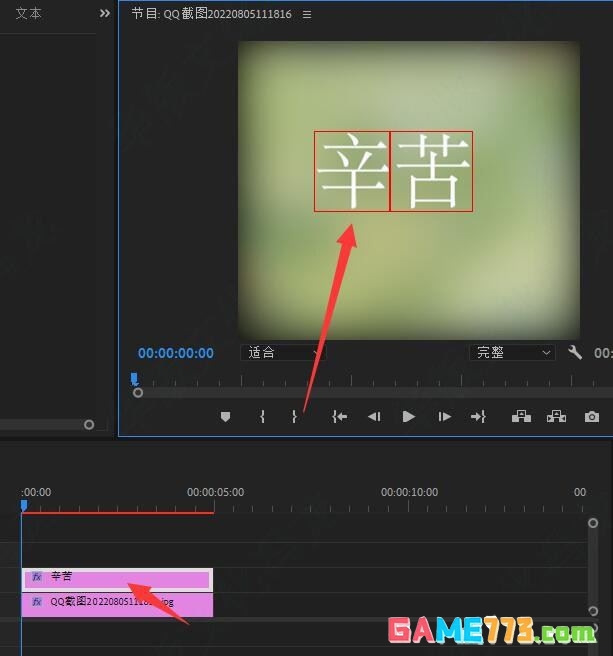Open the program panel hamburger menu
This screenshot has height=656, width=613.
coord(307,15)
